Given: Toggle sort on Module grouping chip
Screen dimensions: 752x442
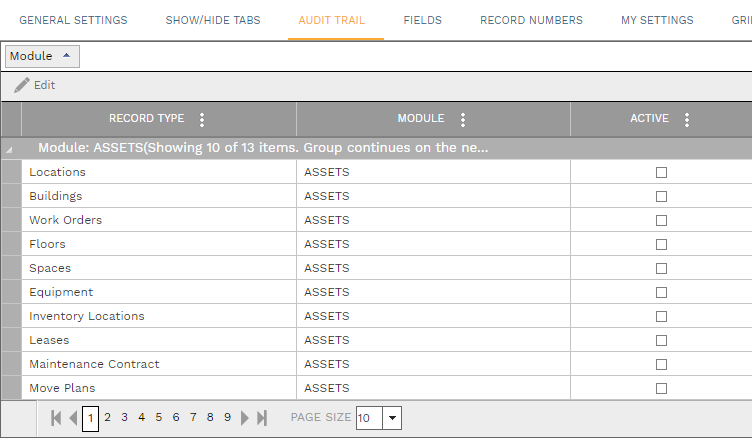Looking at the screenshot, I should click(x=41, y=57).
